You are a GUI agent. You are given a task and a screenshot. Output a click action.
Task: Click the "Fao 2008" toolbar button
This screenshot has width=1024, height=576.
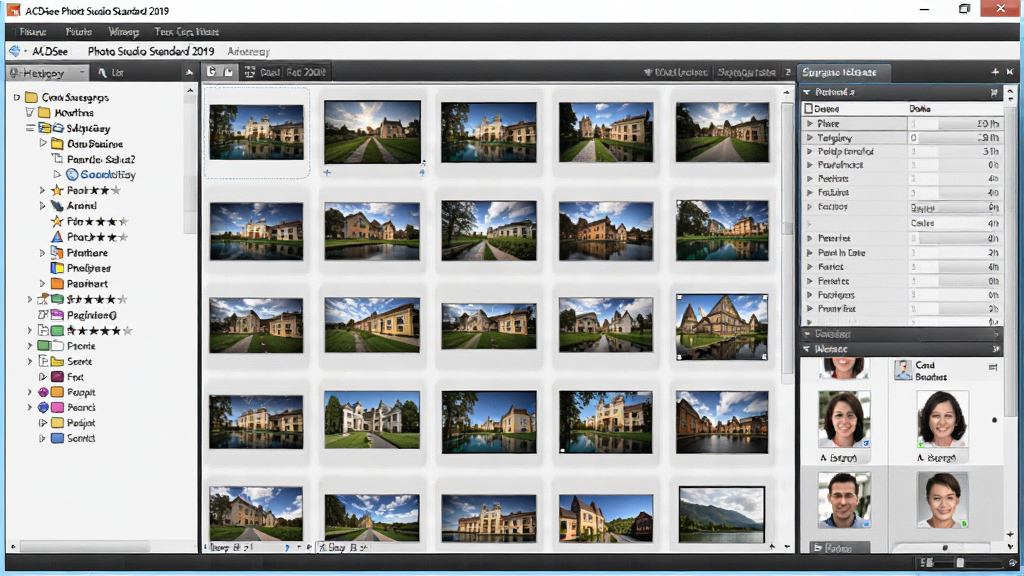[x=306, y=72]
